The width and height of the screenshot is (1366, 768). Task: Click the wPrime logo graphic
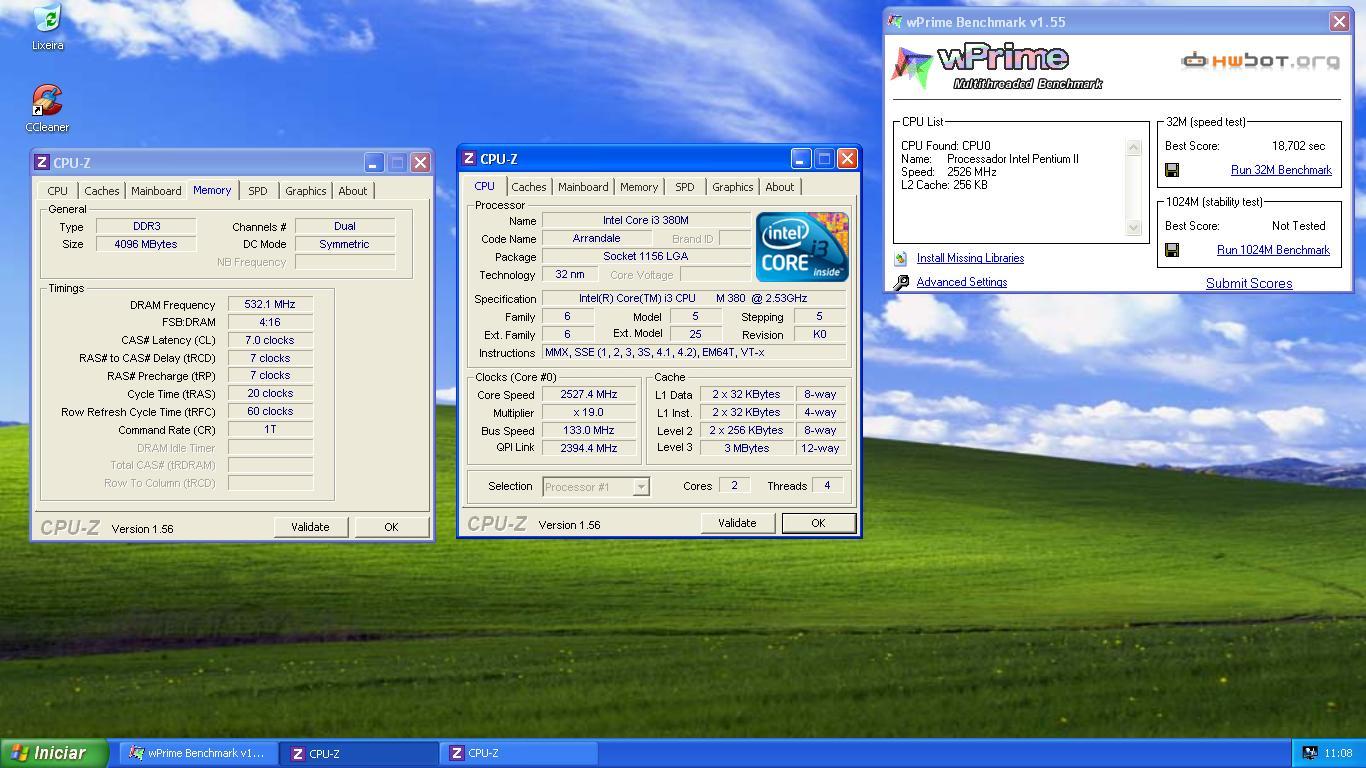996,66
